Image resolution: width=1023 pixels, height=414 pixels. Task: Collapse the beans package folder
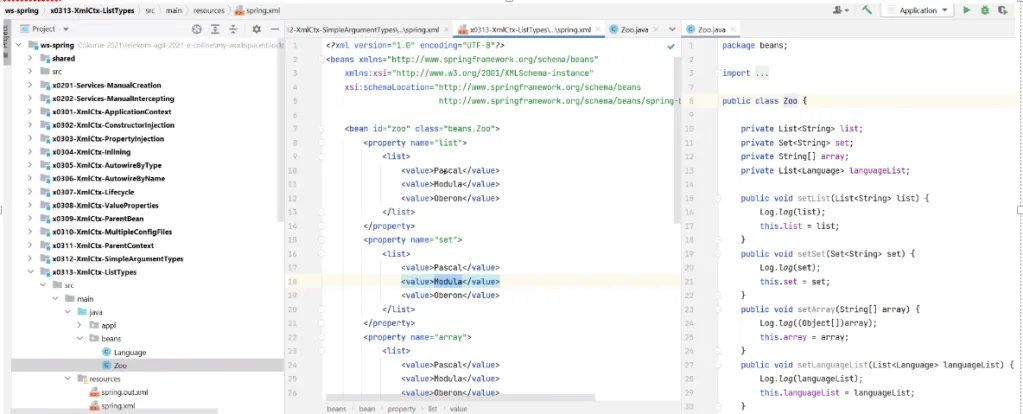pos(79,338)
